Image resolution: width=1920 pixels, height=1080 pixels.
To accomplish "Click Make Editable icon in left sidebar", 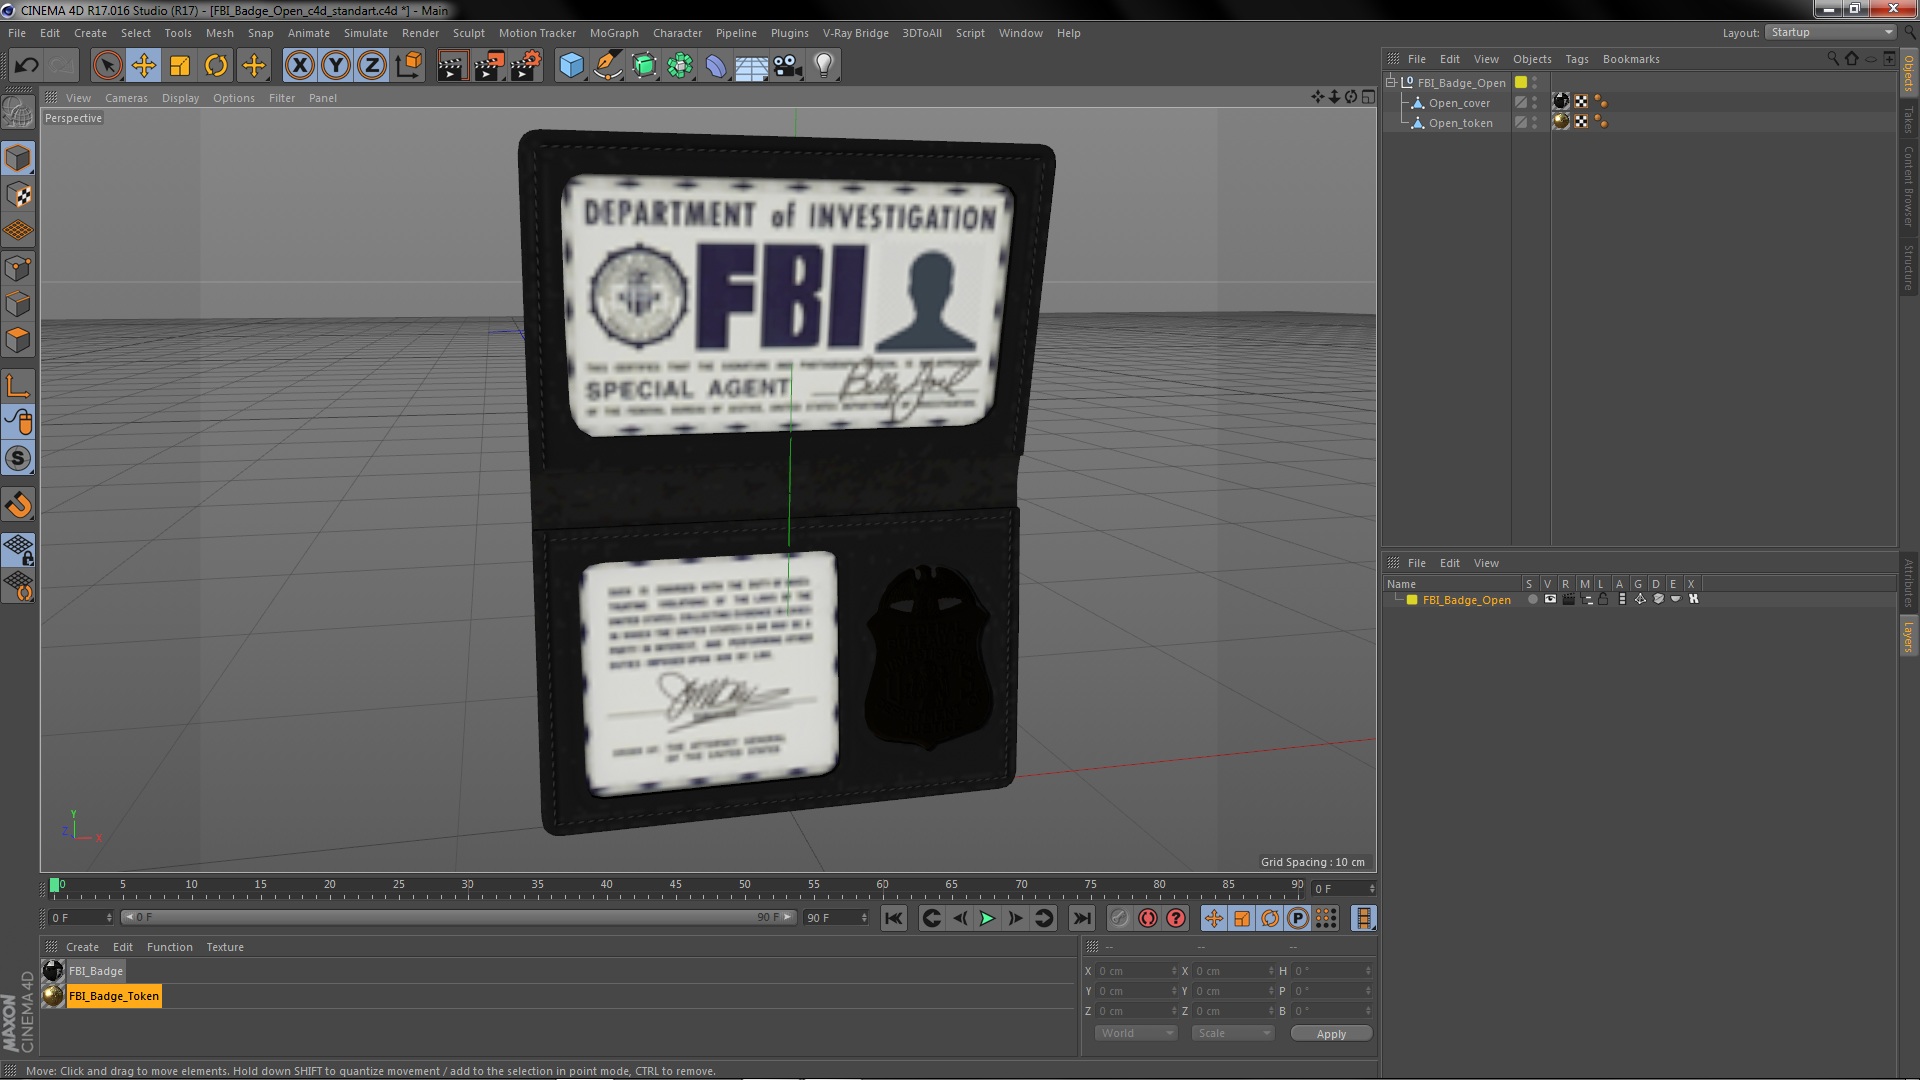I will coord(18,112).
